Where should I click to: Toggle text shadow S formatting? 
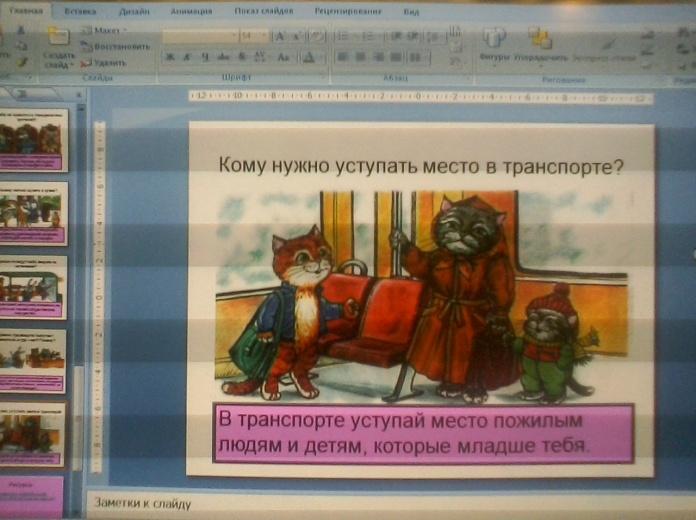click(242, 57)
